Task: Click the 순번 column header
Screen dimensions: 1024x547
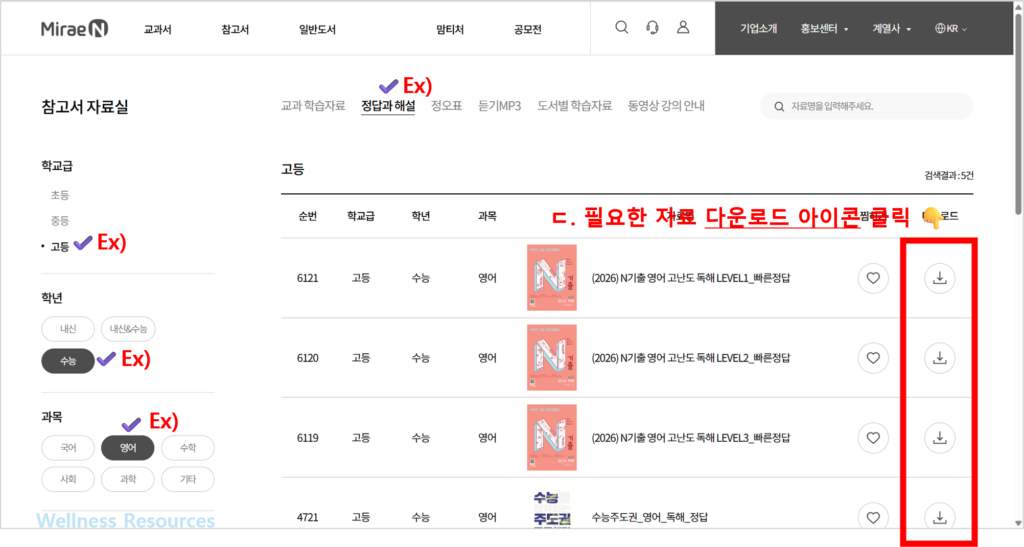Action: tap(308, 216)
